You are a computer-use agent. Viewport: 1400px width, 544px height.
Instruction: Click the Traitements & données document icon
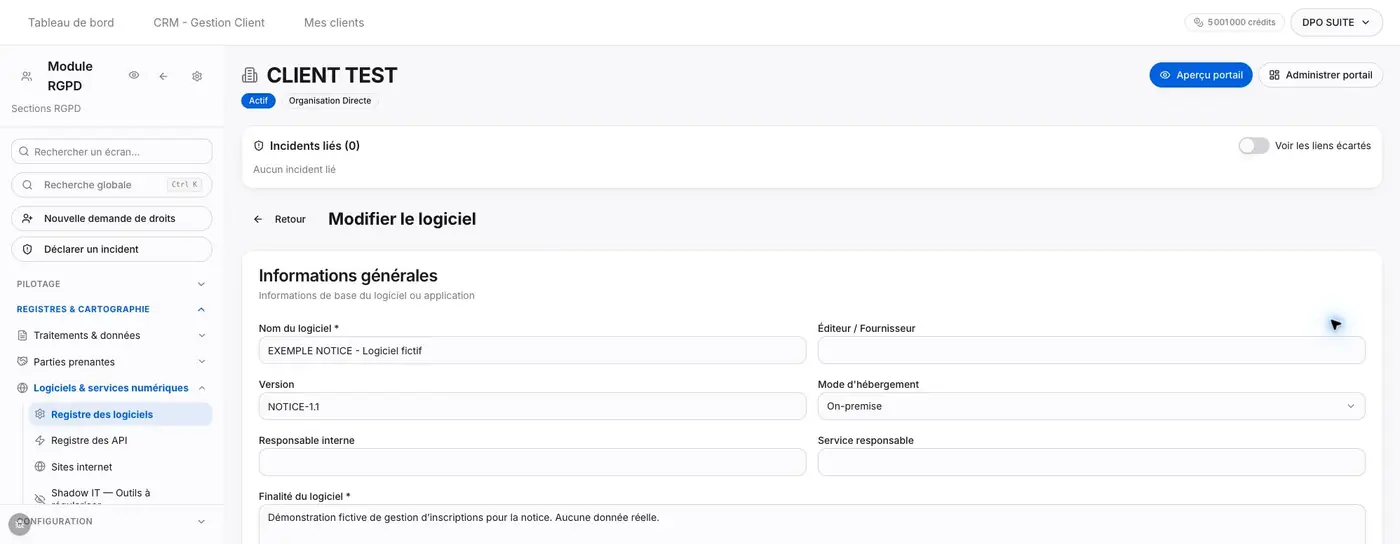tap(23, 336)
